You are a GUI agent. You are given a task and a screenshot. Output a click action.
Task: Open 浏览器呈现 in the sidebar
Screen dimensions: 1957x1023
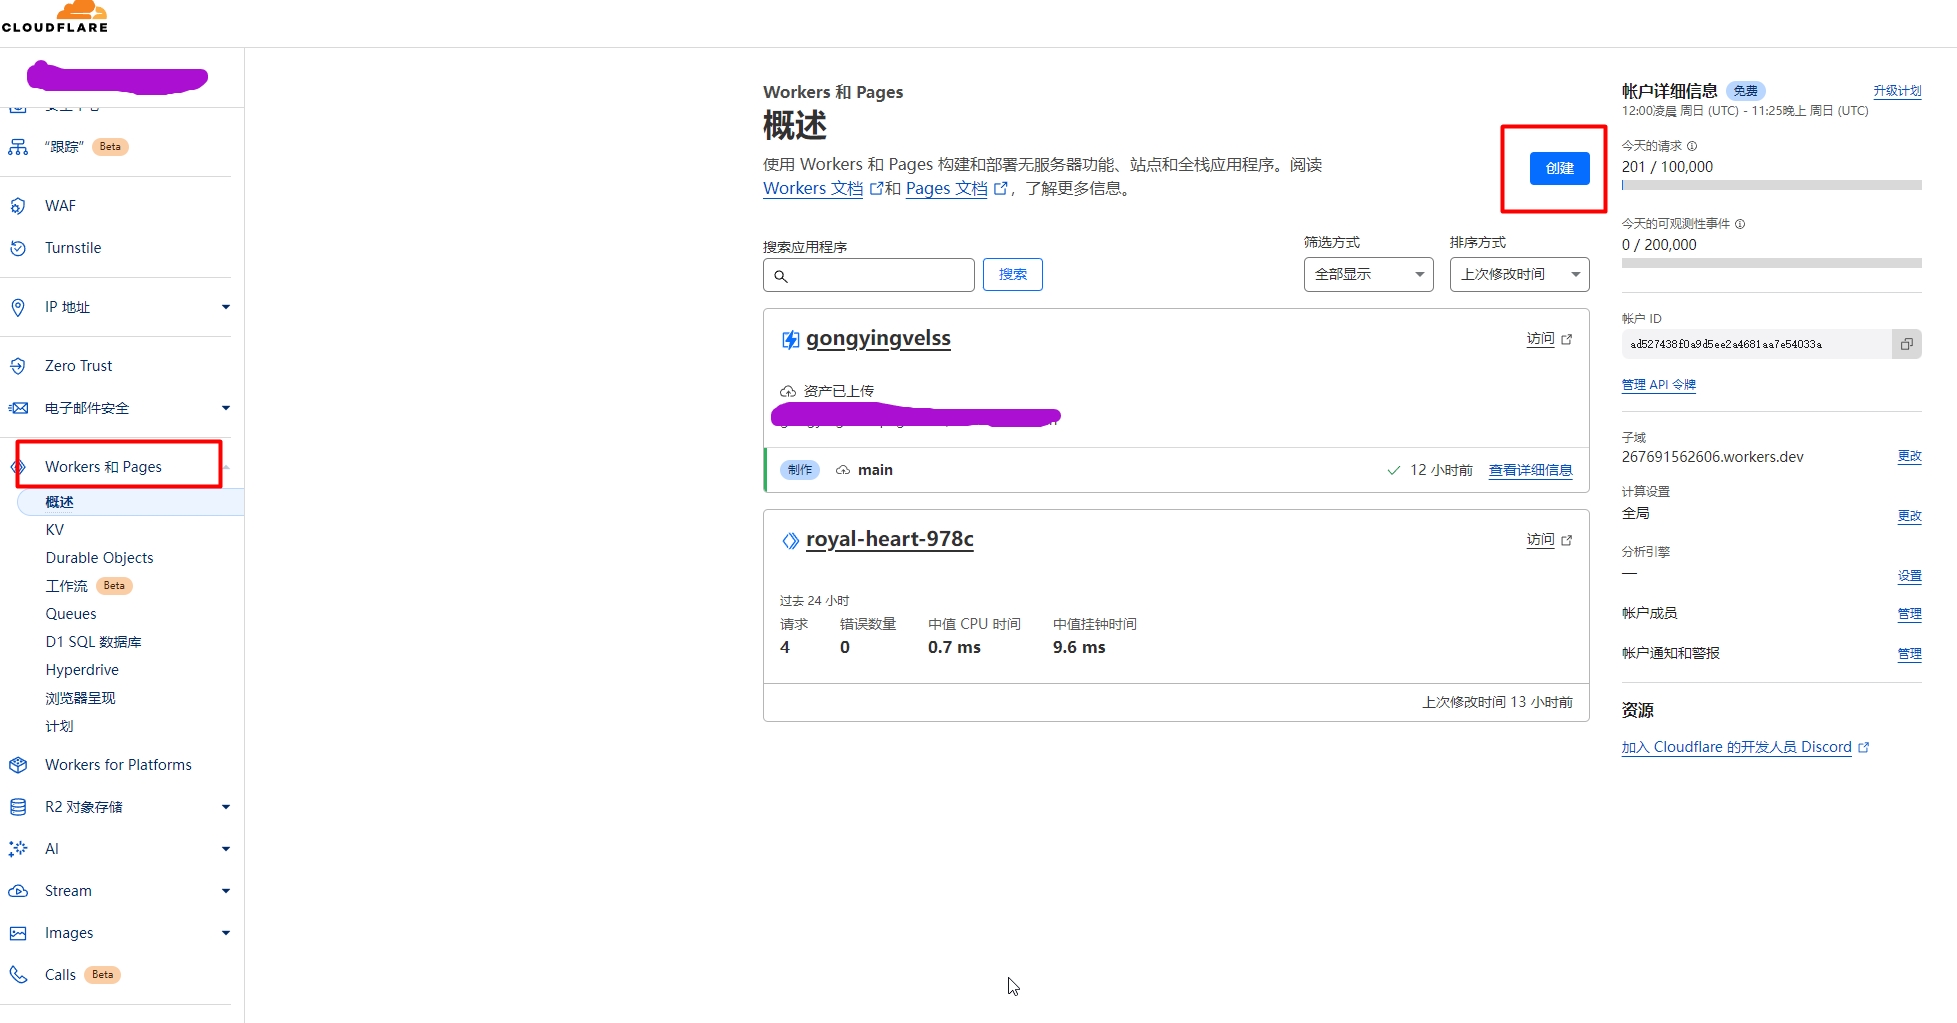tap(80, 698)
